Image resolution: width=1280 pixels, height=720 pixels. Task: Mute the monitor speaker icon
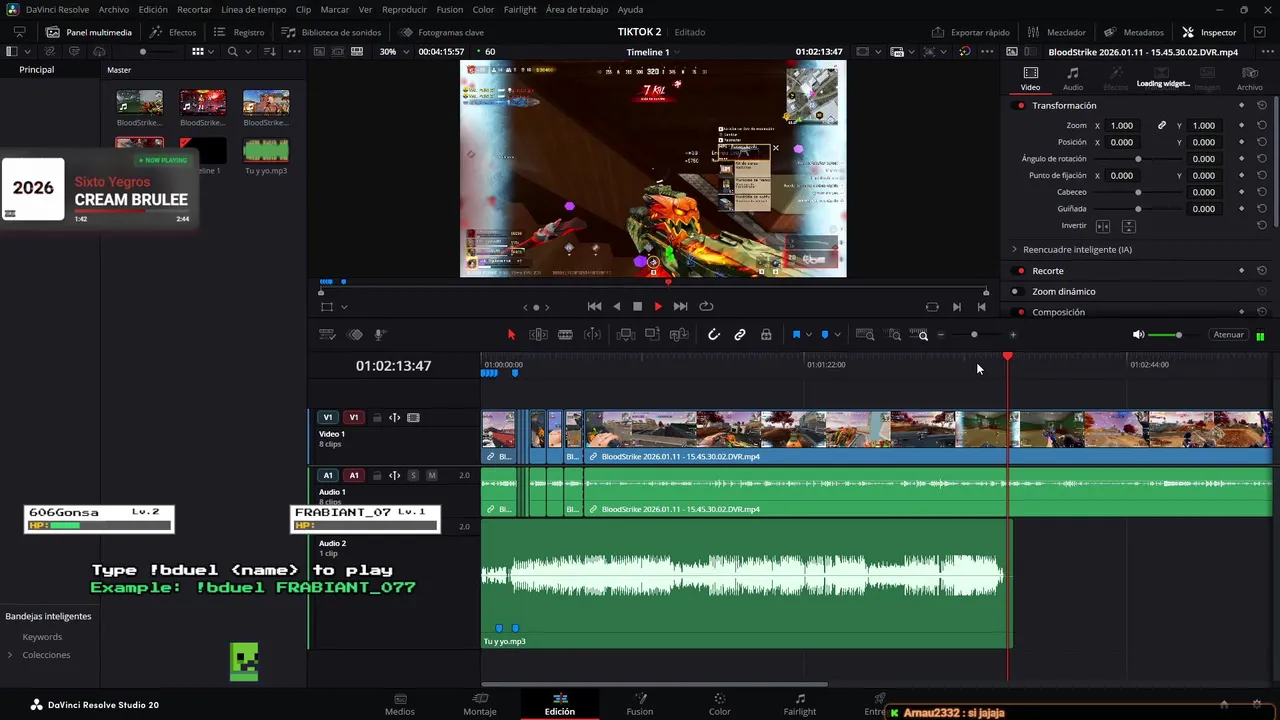[x=1138, y=335]
